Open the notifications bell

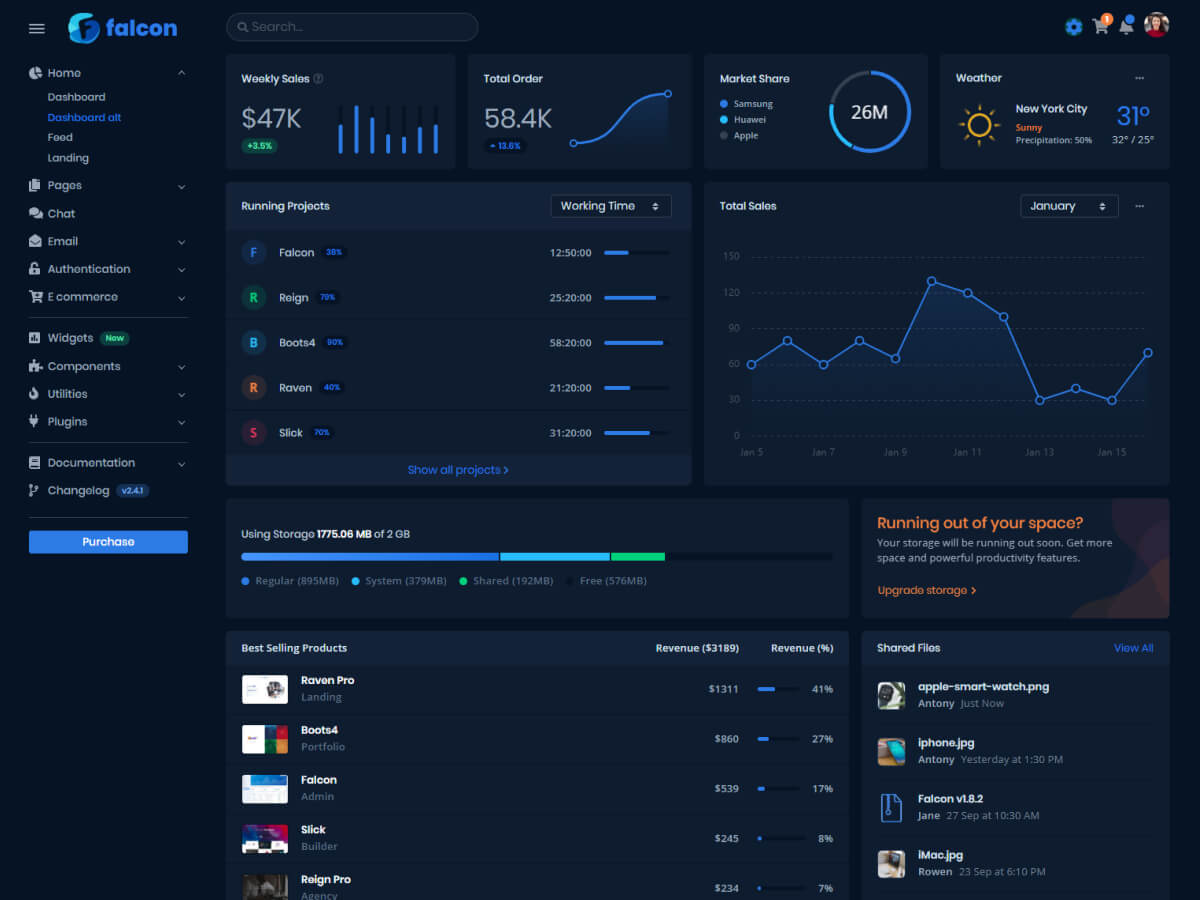[1126, 27]
